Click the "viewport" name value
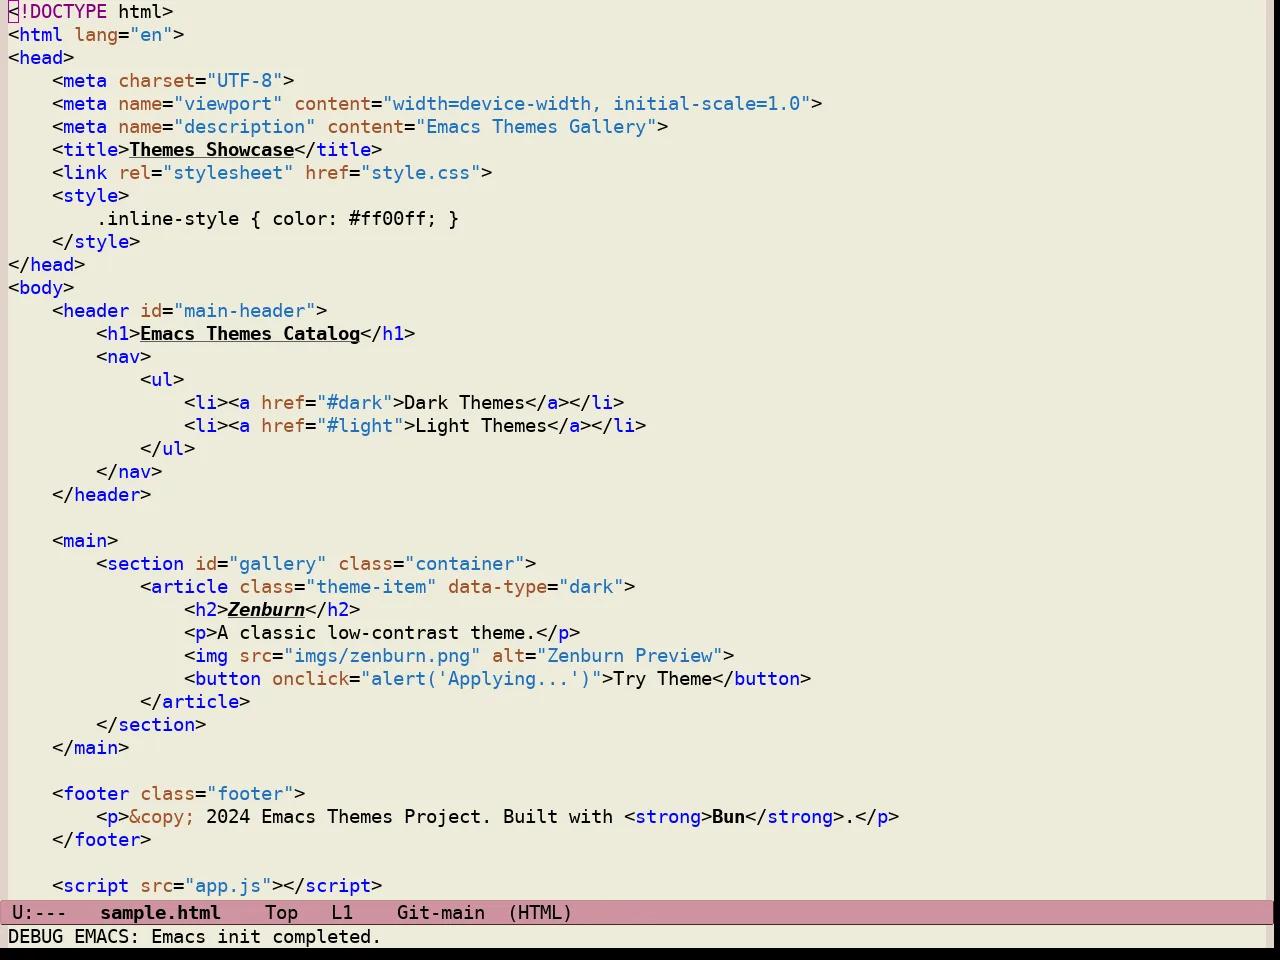The height and width of the screenshot is (960, 1280). click(228, 104)
